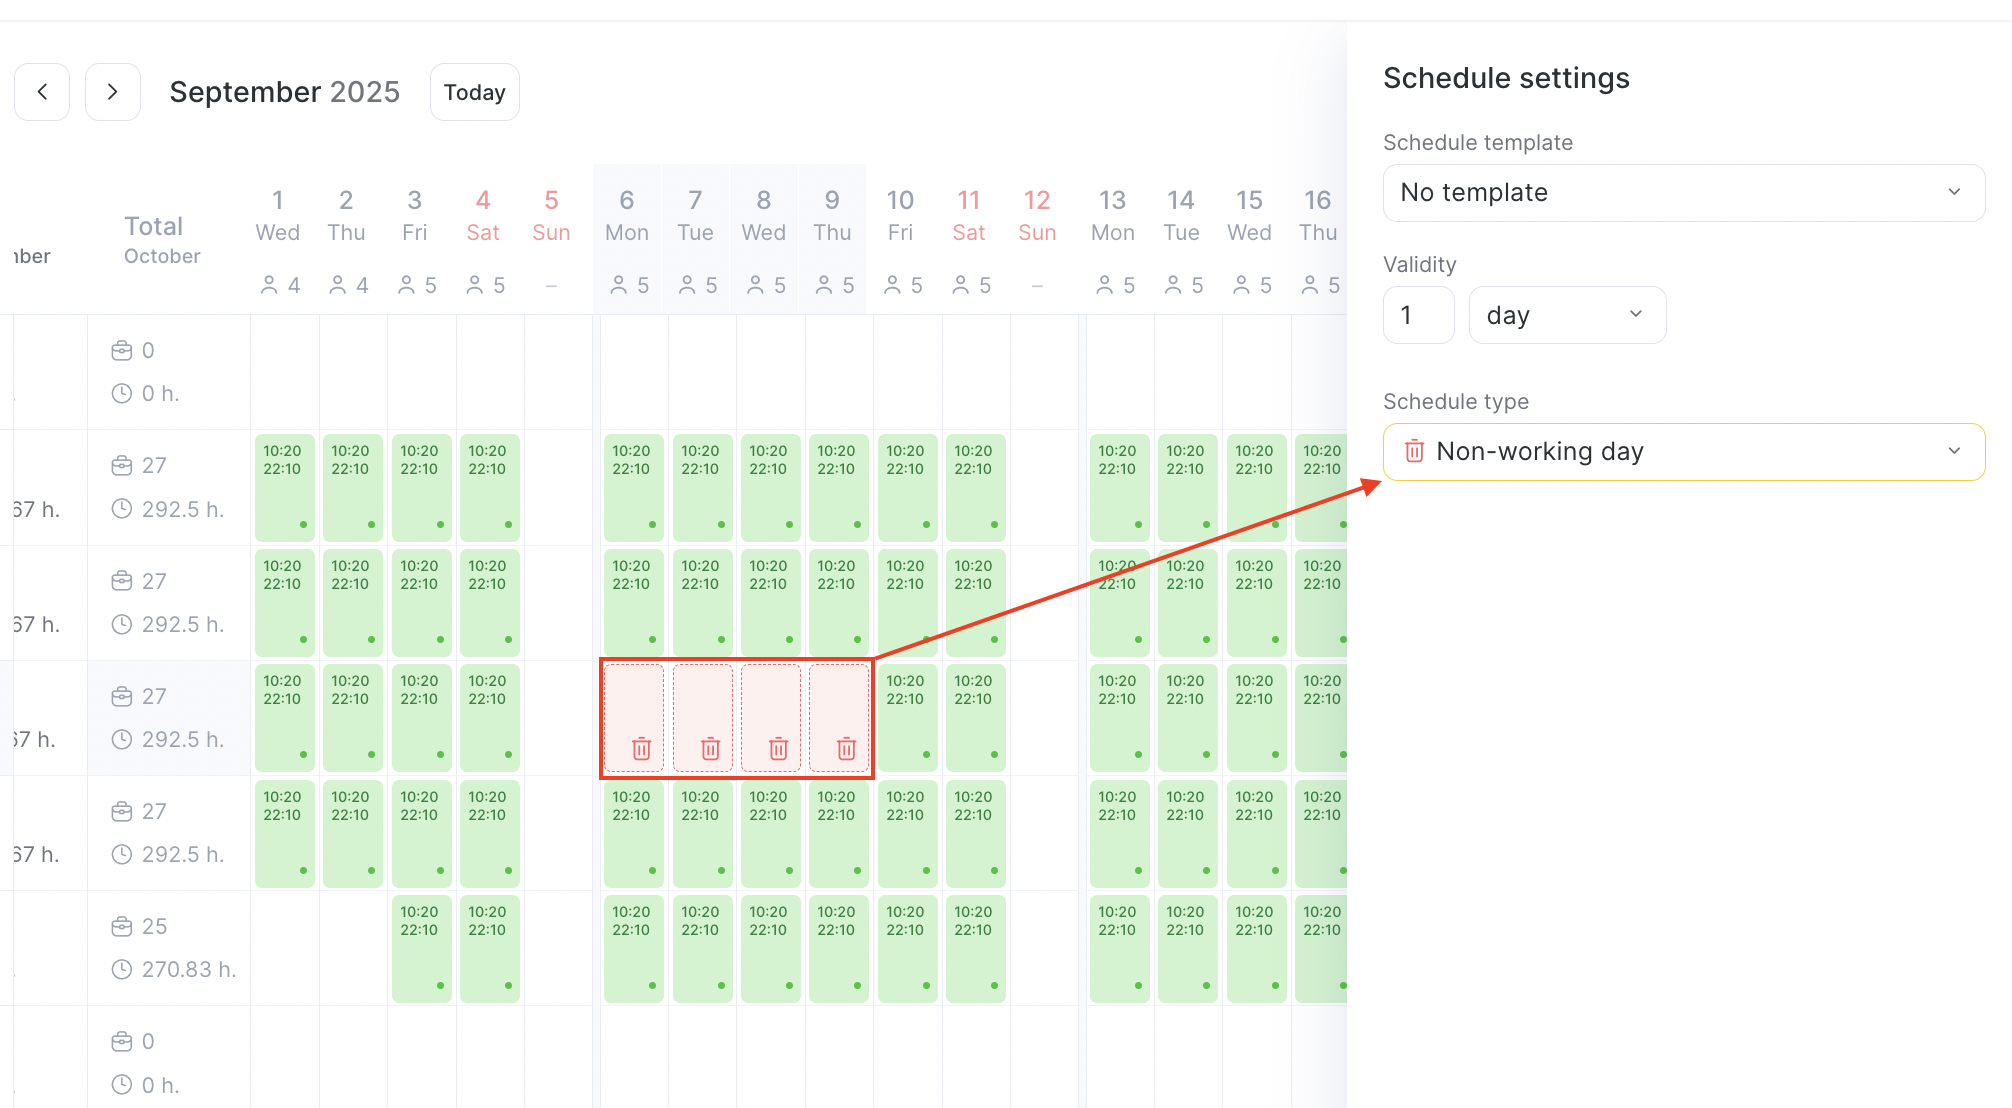
Task: Go to the next month
Action: pos(113,92)
